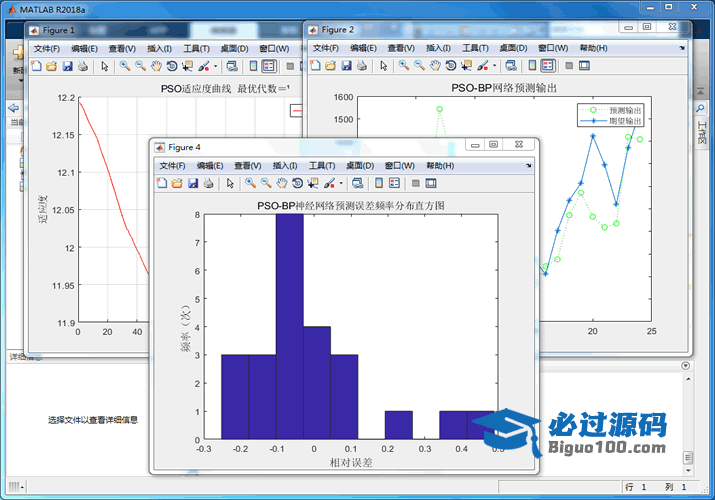This screenshot has width=715, height=500.
Task: Click New Figure icon in Figure 2 toolbar
Action: (x=315, y=66)
